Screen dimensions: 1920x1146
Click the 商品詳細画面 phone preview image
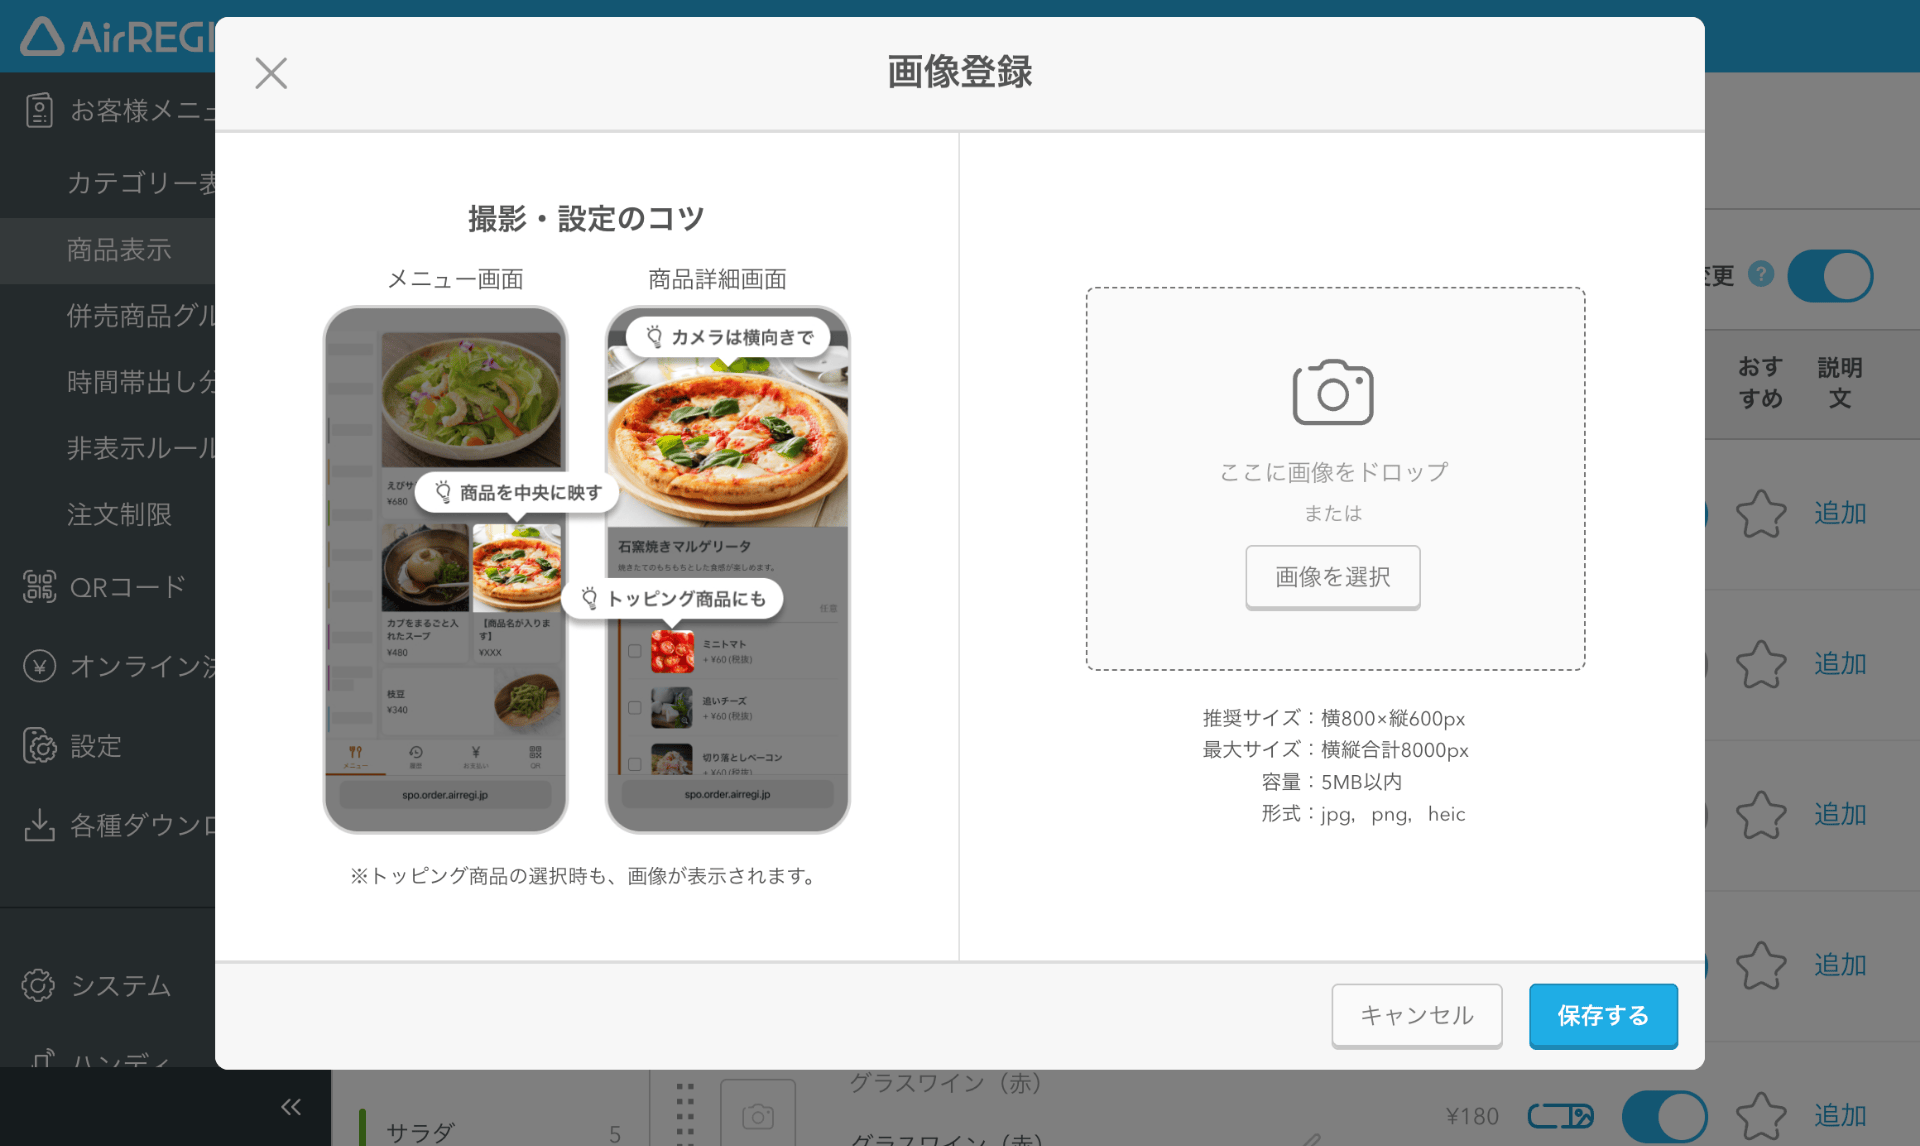(x=728, y=569)
